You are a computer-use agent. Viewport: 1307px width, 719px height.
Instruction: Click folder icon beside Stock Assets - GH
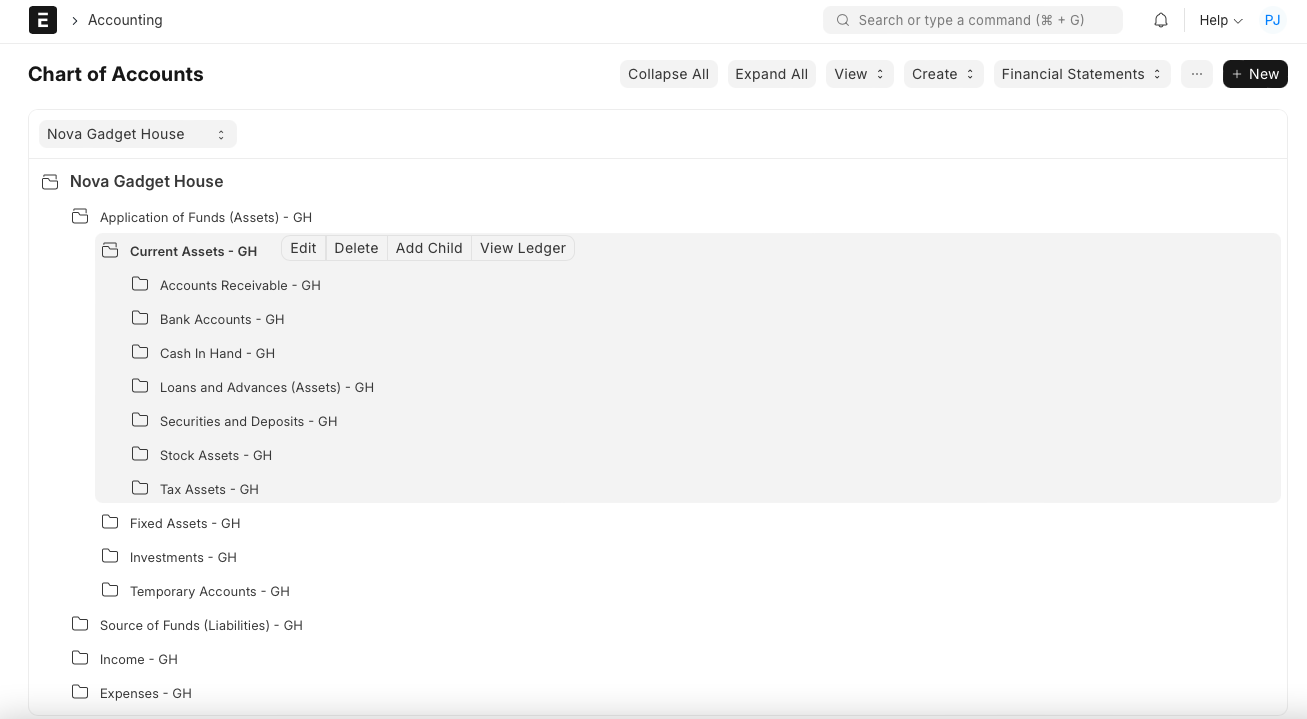[x=140, y=455]
